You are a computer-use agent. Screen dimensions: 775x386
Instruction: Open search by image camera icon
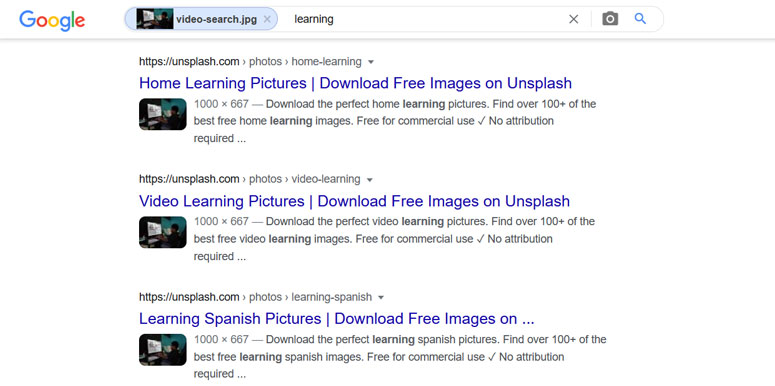(610, 19)
